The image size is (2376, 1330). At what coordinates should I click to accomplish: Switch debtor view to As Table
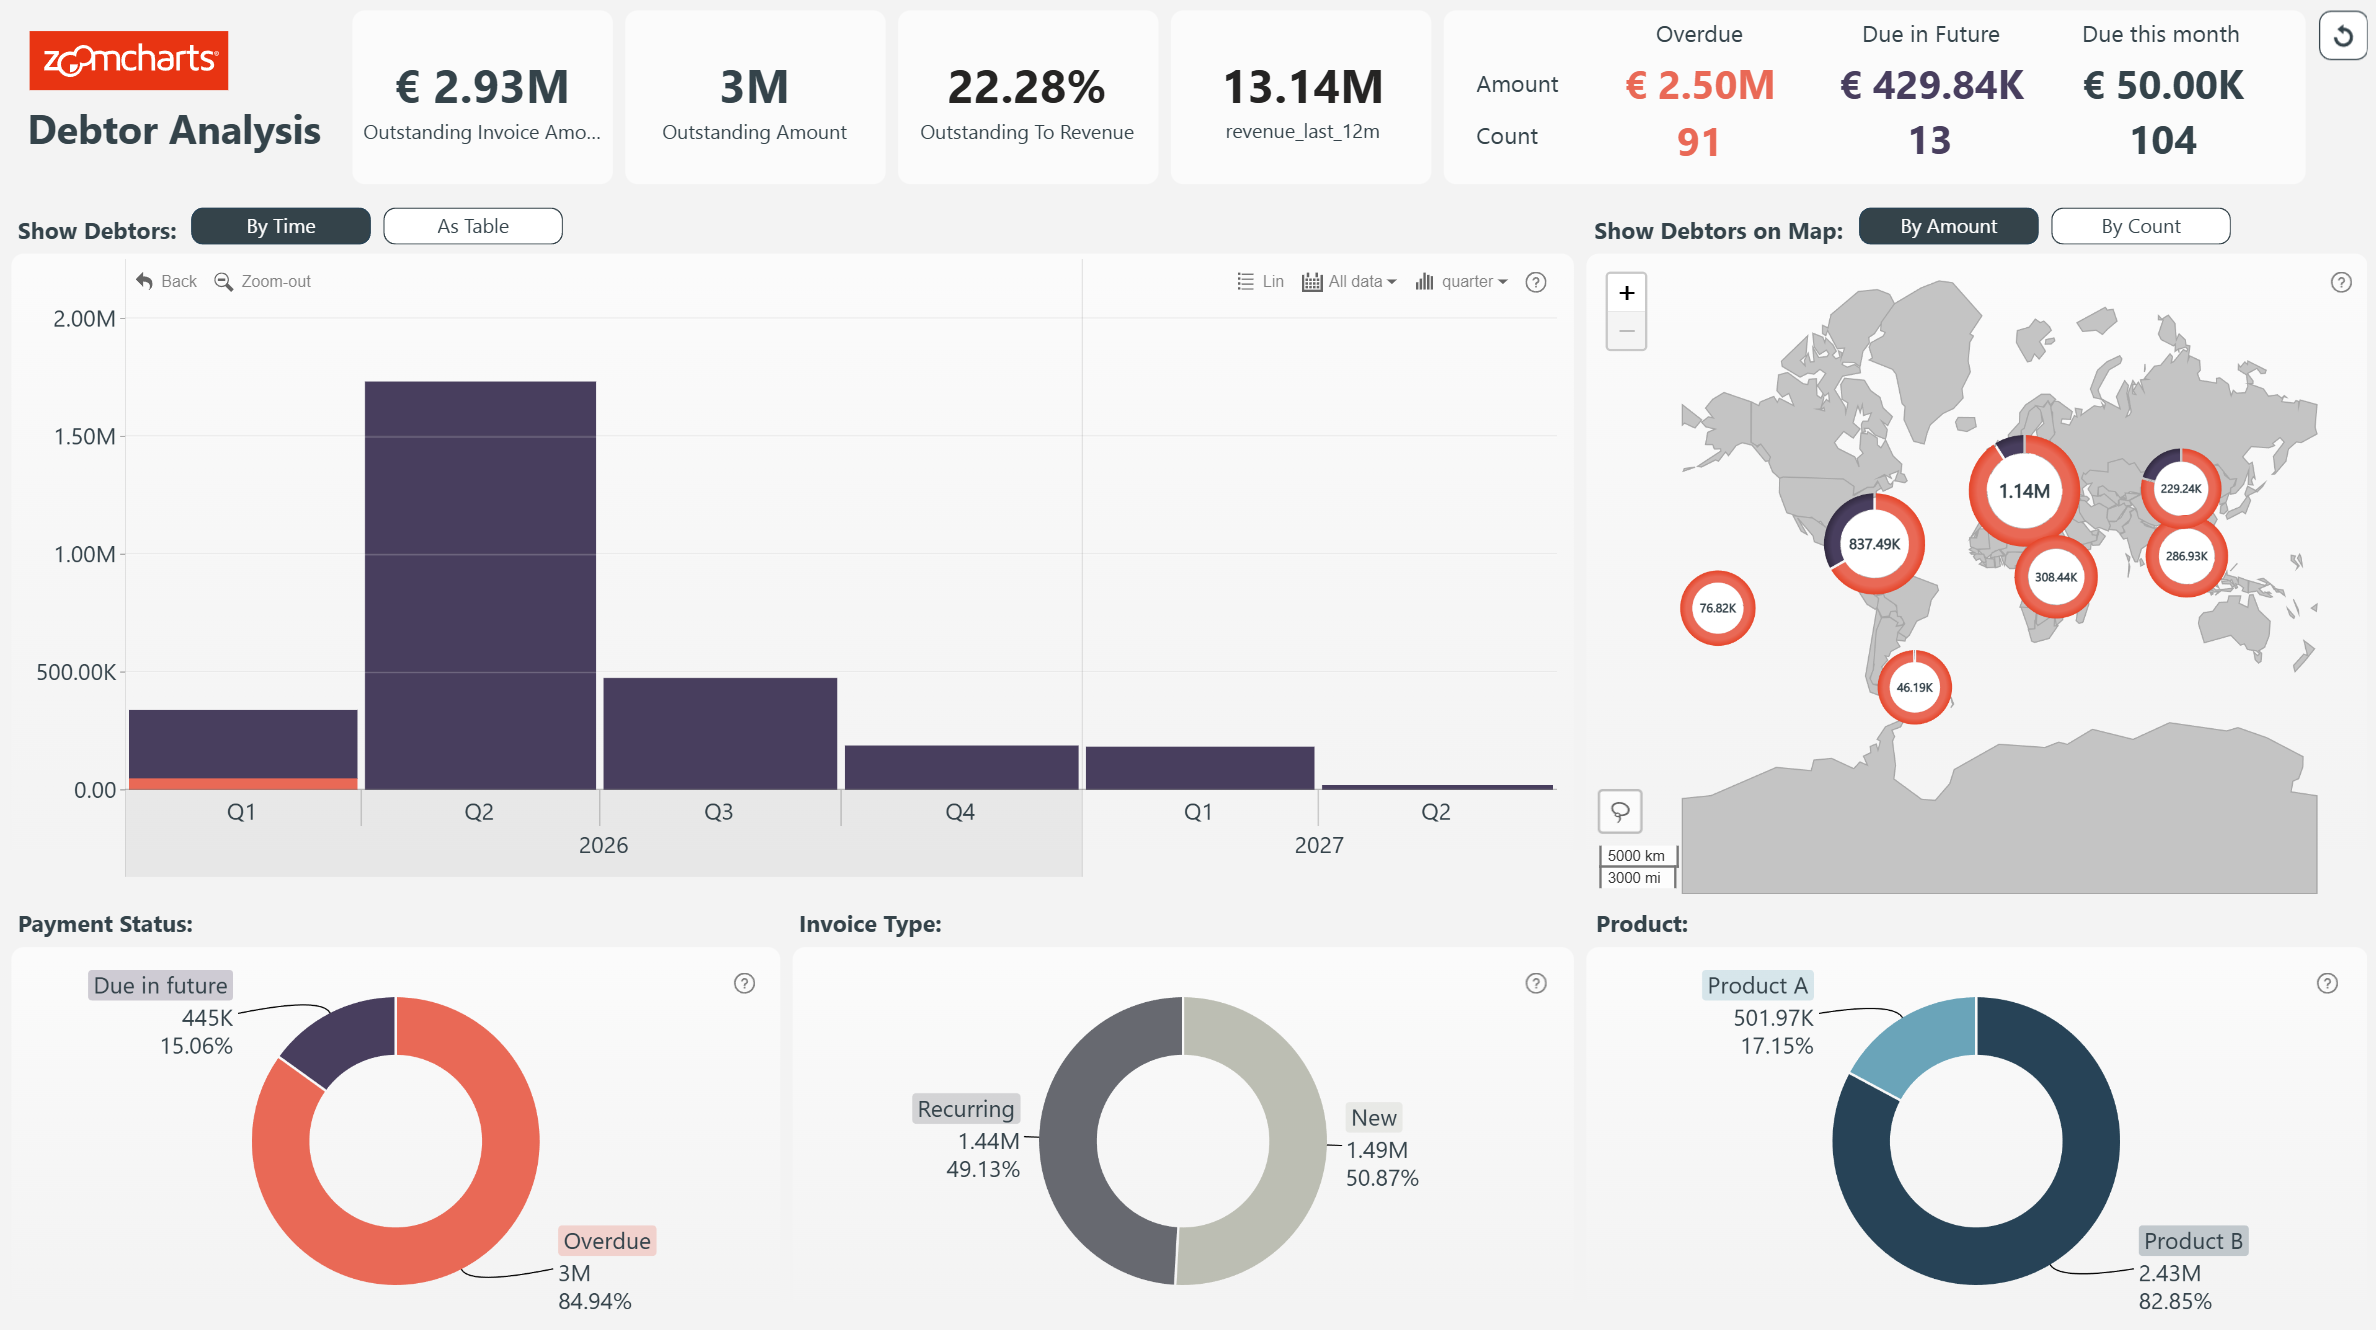472,226
